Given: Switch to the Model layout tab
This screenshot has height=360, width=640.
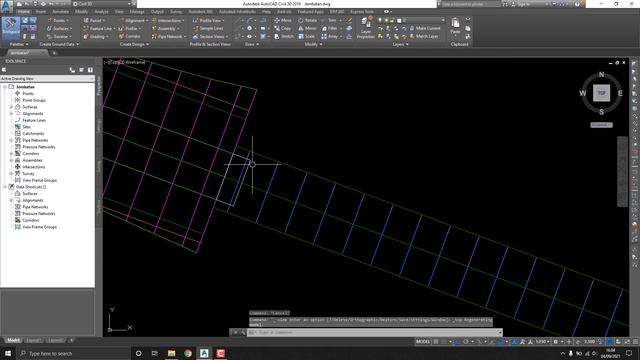Looking at the screenshot, I should (x=13, y=340).
